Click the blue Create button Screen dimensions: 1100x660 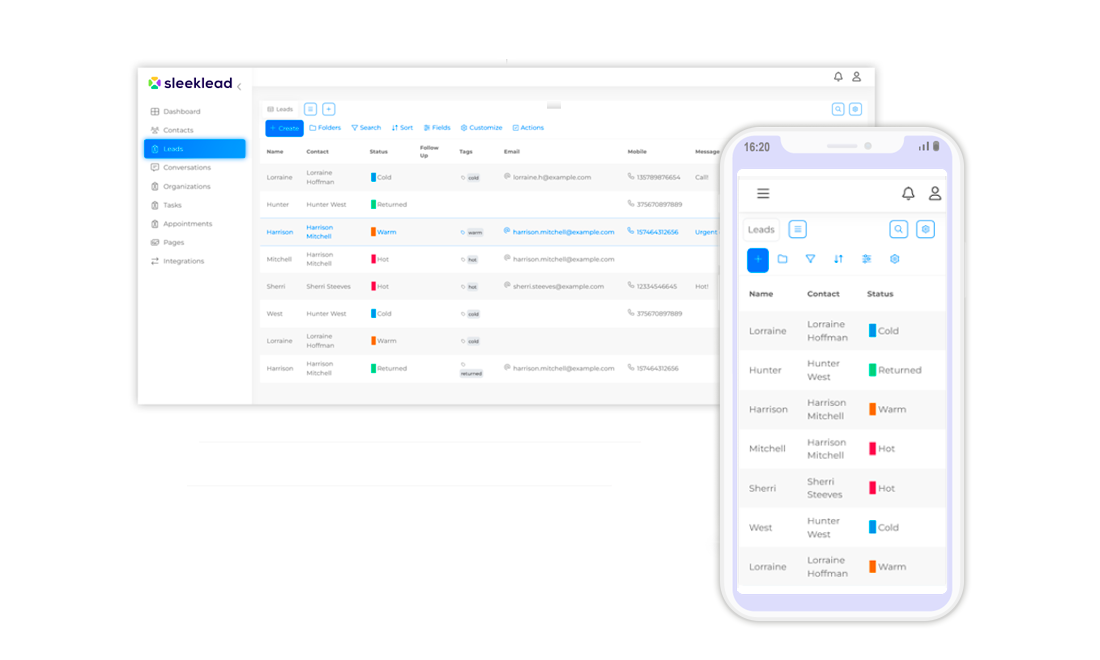(284, 128)
